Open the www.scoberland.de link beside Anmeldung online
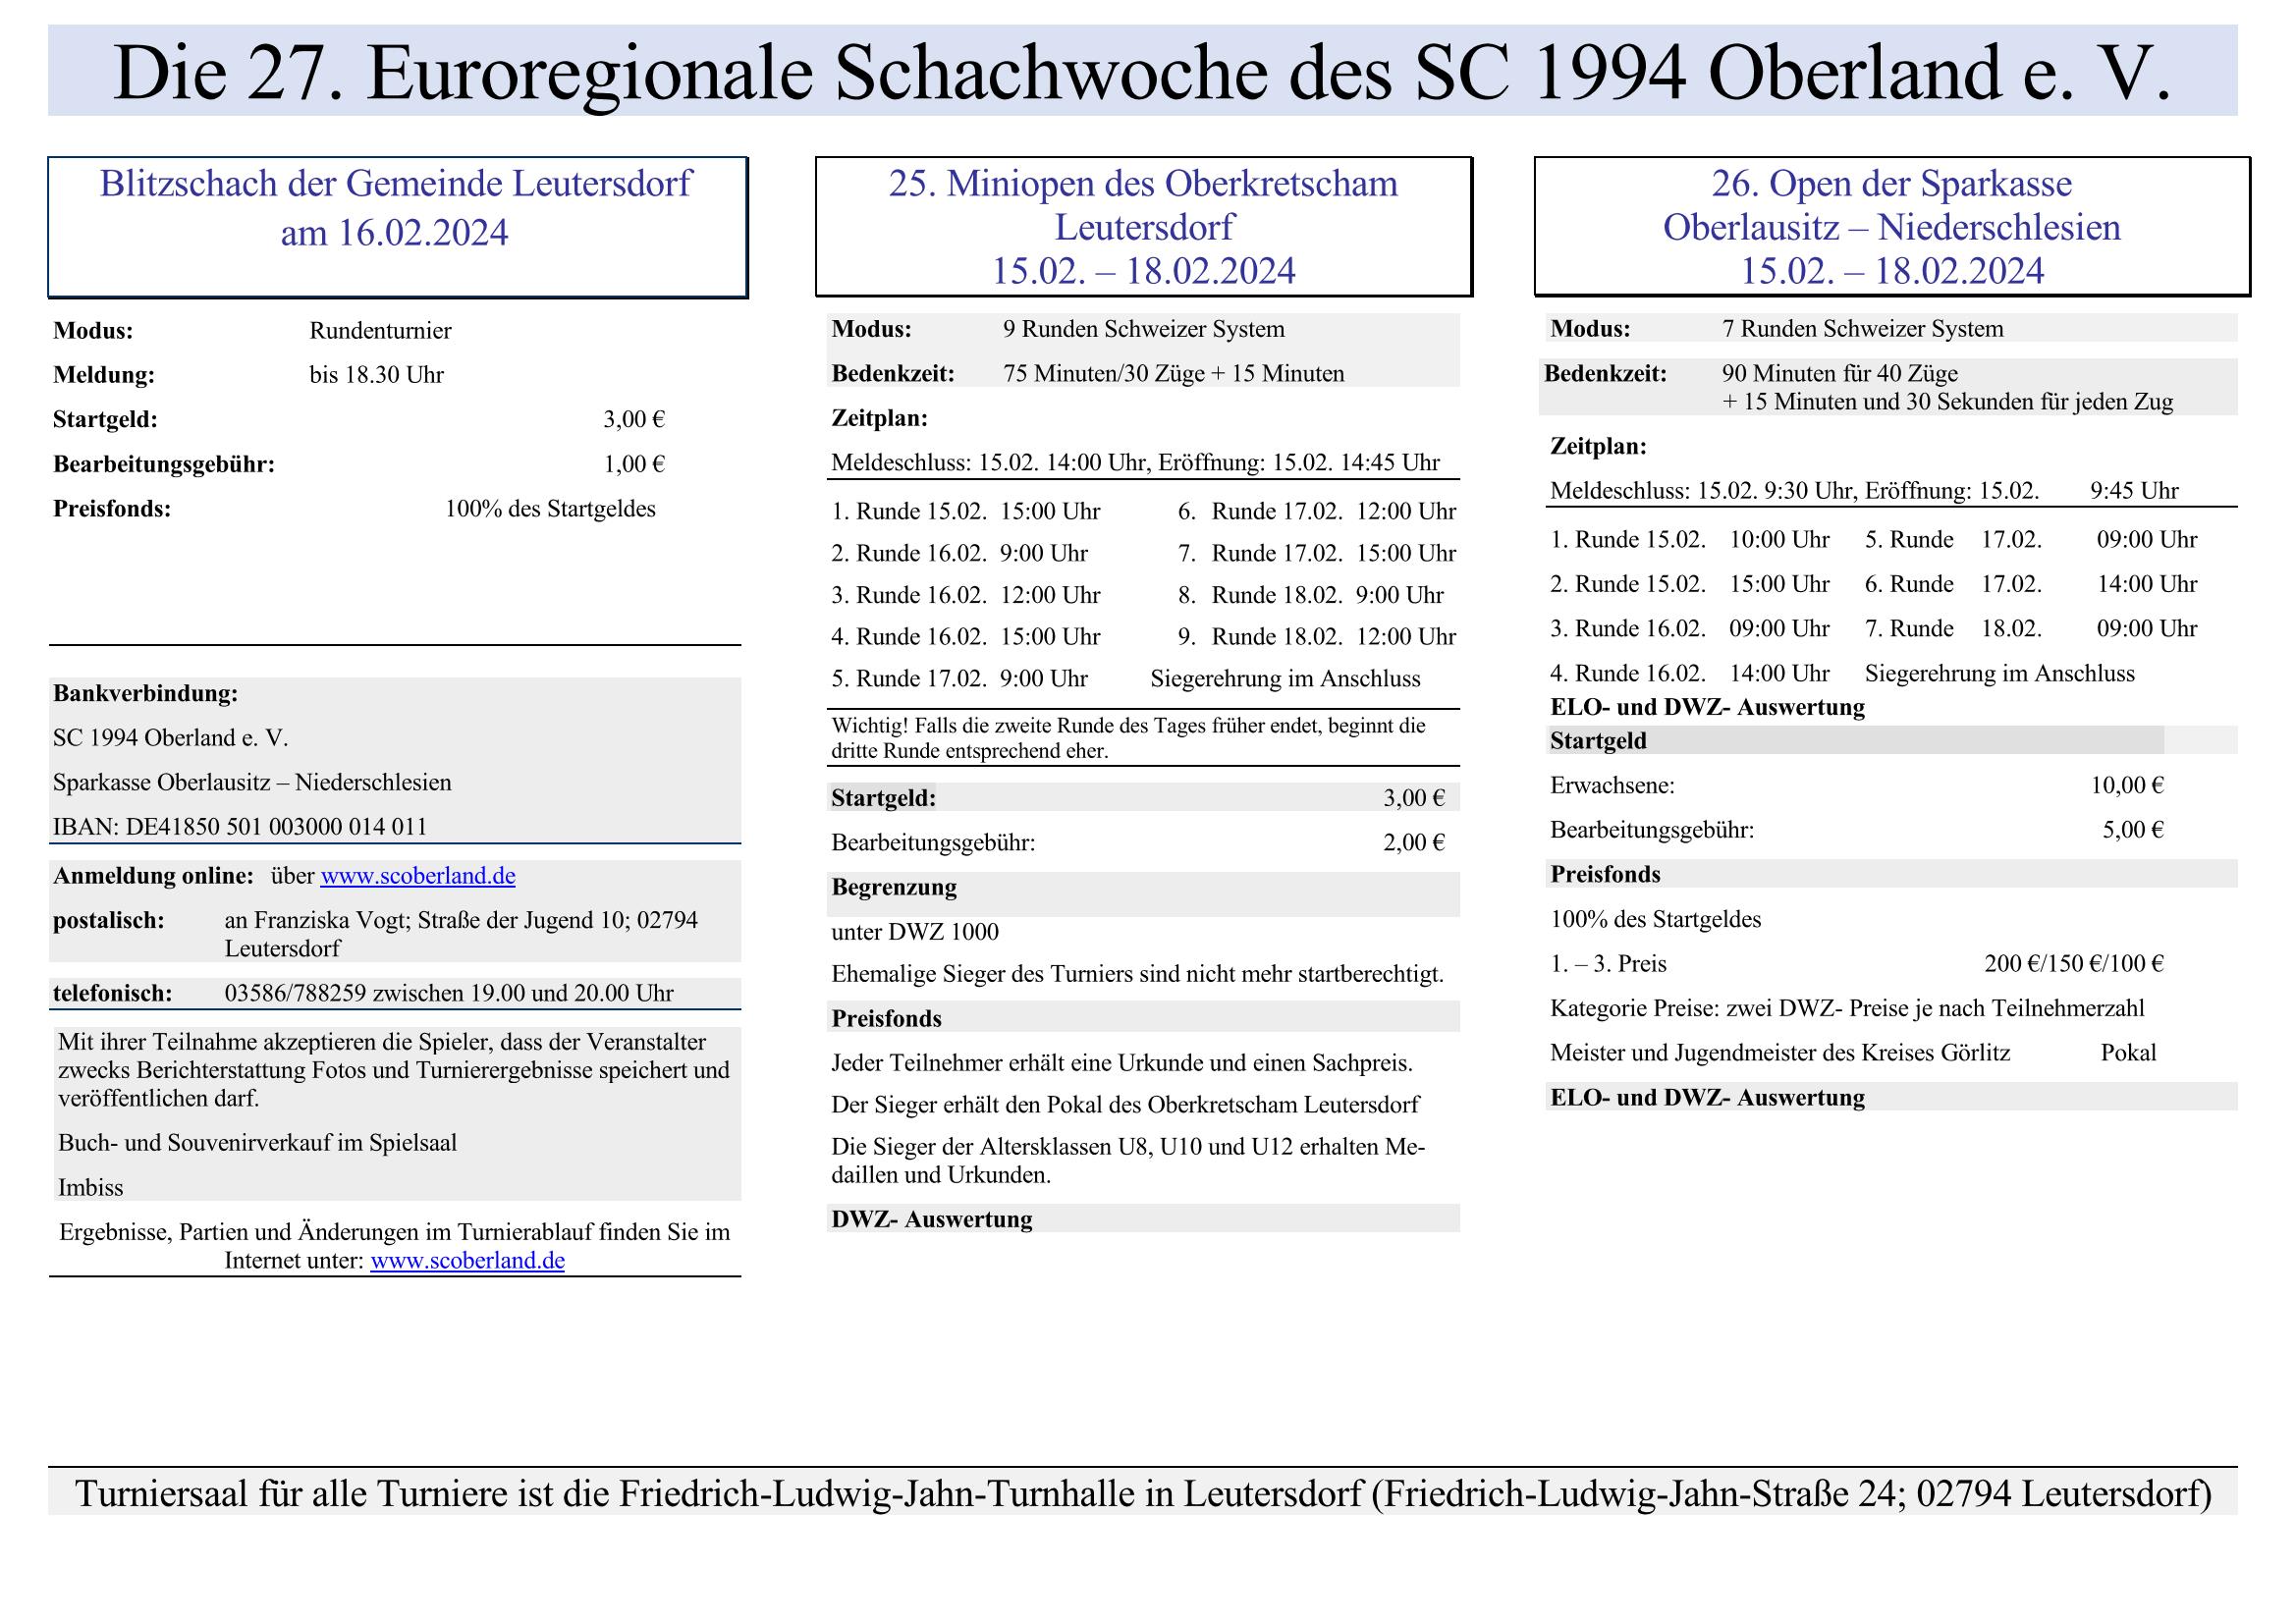This screenshot has width=2296, height=1623. [x=418, y=876]
